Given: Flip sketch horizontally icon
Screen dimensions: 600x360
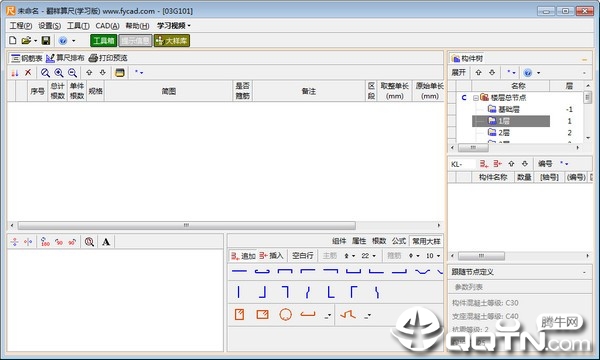Looking at the screenshot, I should click(28, 242).
